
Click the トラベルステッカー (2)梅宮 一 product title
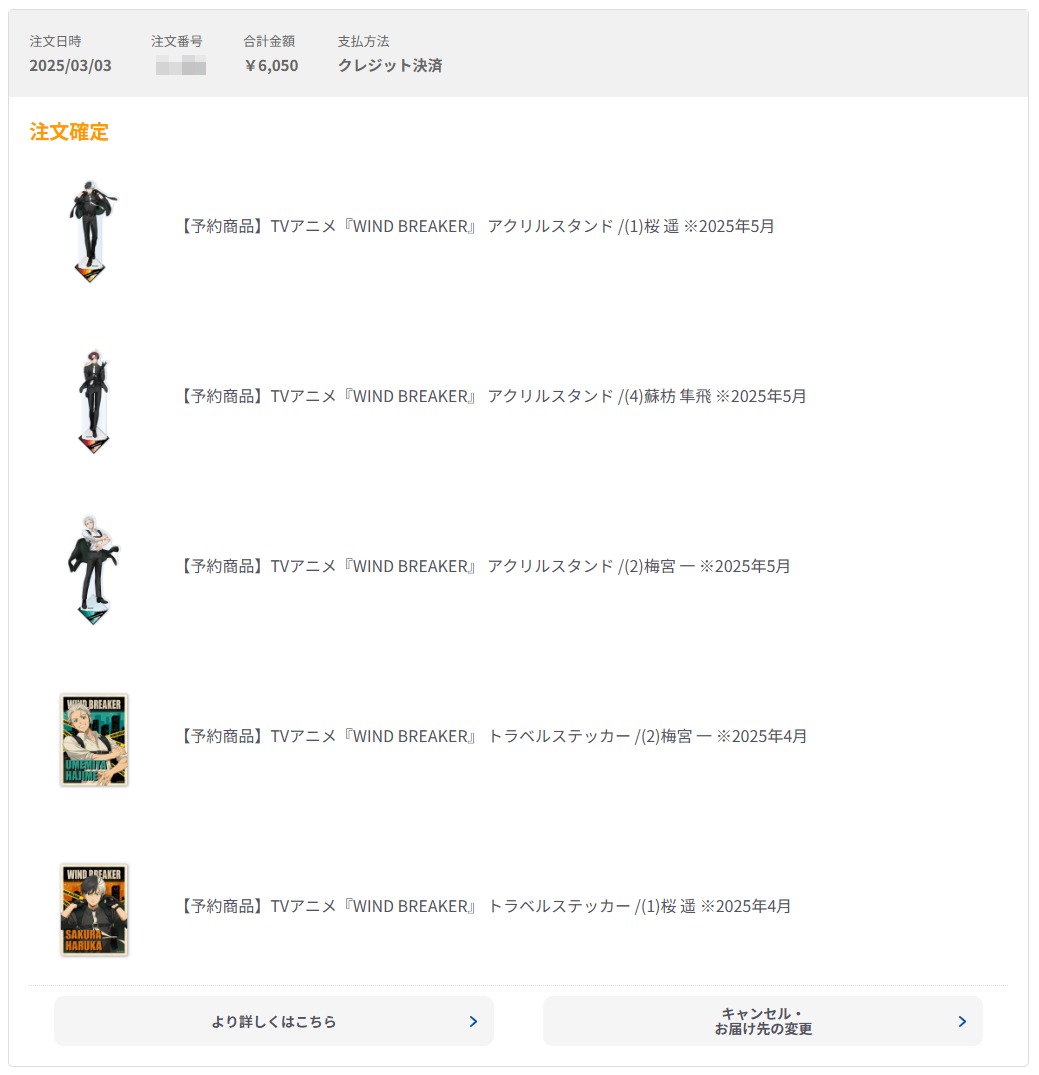[x=493, y=736]
